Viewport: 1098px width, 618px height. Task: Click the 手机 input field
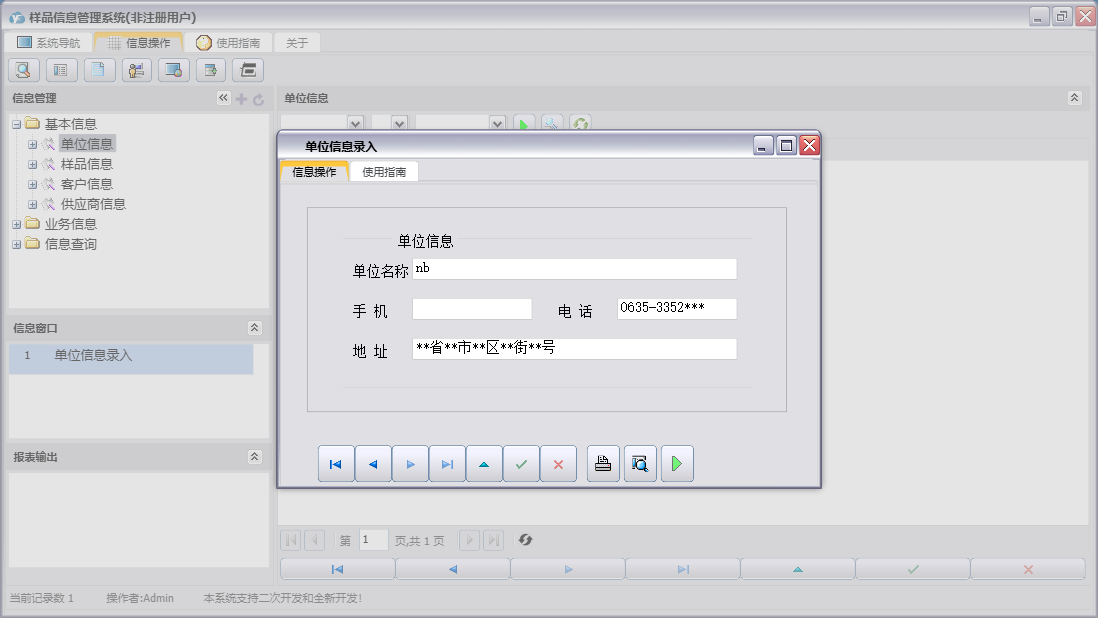[x=472, y=309]
